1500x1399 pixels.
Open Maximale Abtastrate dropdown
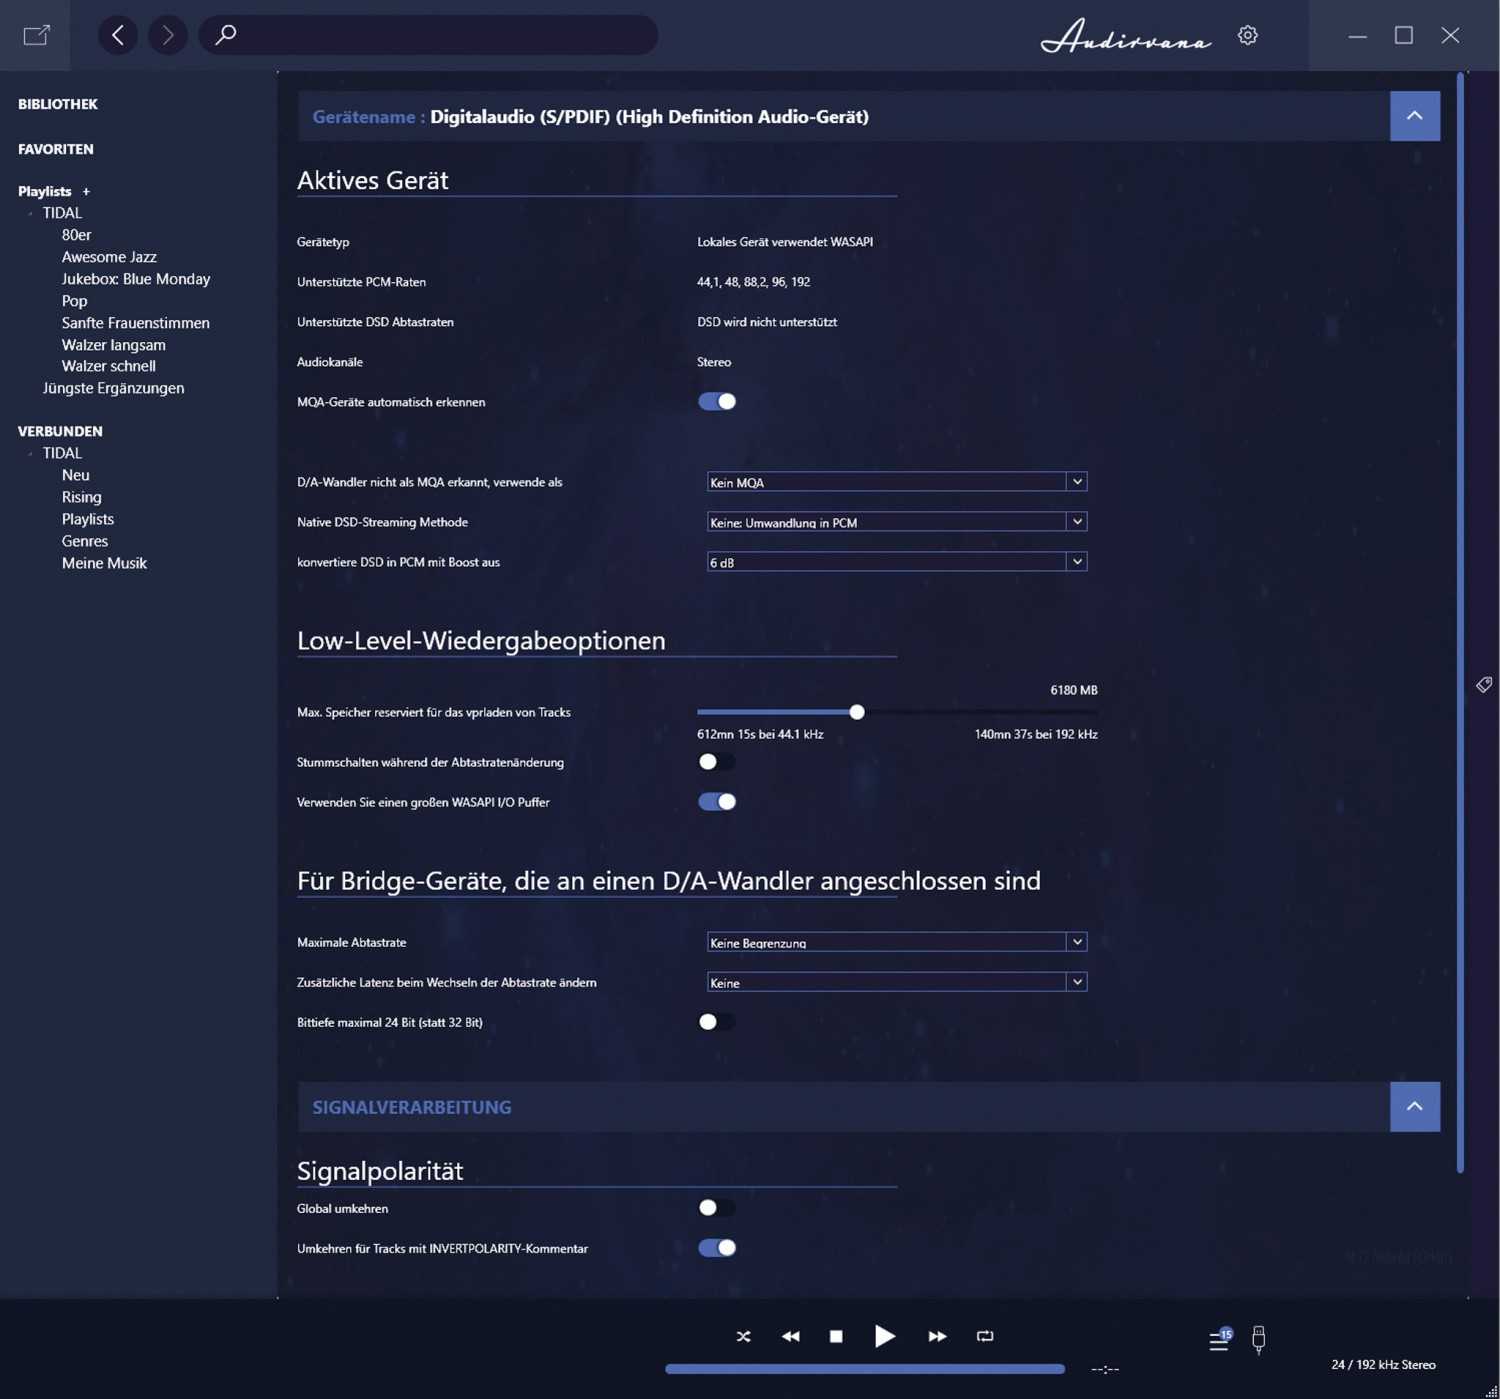(x=896, y=942)
